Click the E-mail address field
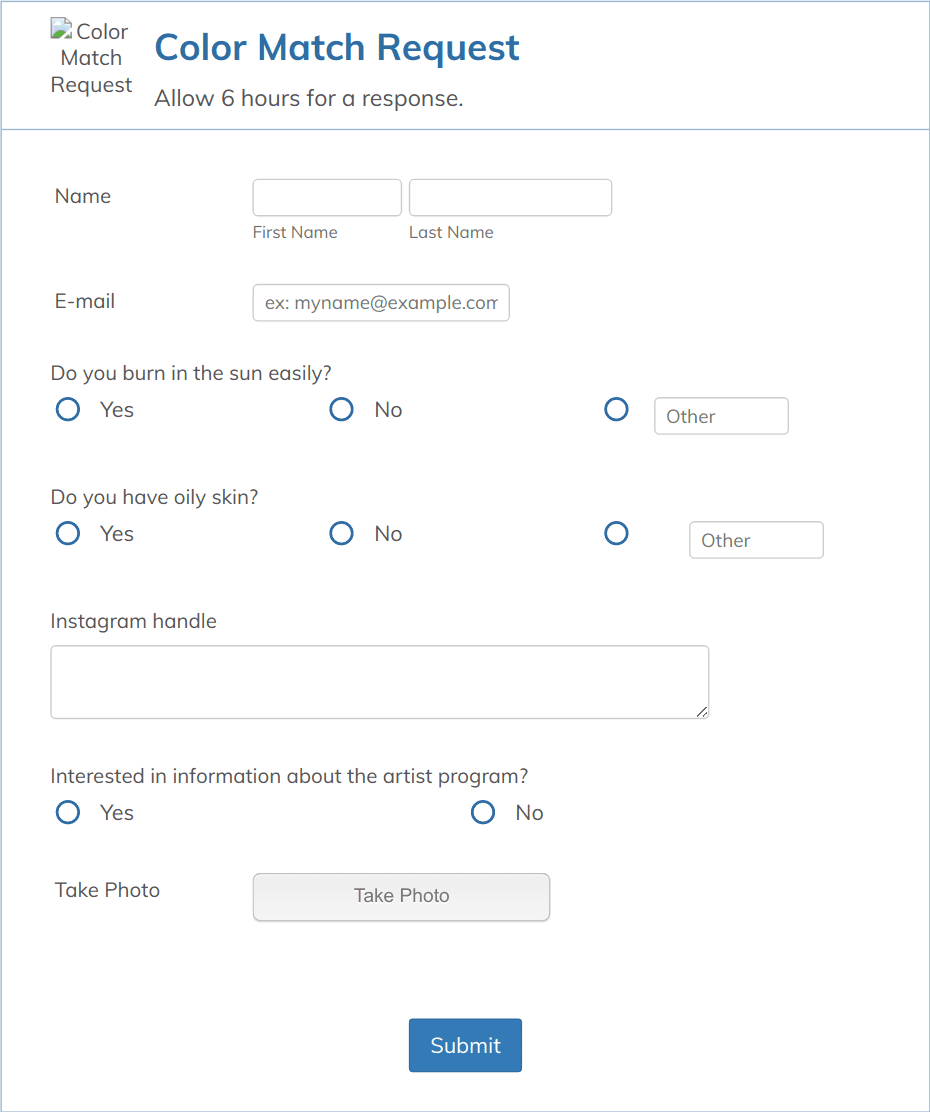This screenshot has width=930, height=1112. 381,302
